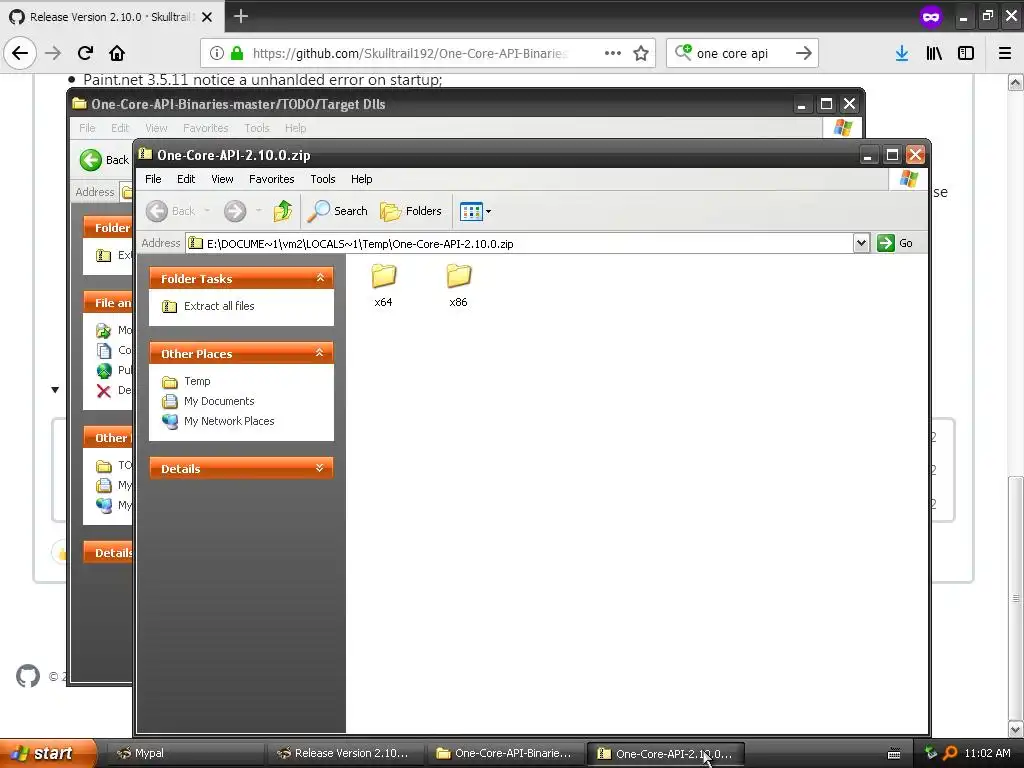Collapse the Folder Tasks panel
The height and width of the screenshot is (768, 1024).
(320, 278)
